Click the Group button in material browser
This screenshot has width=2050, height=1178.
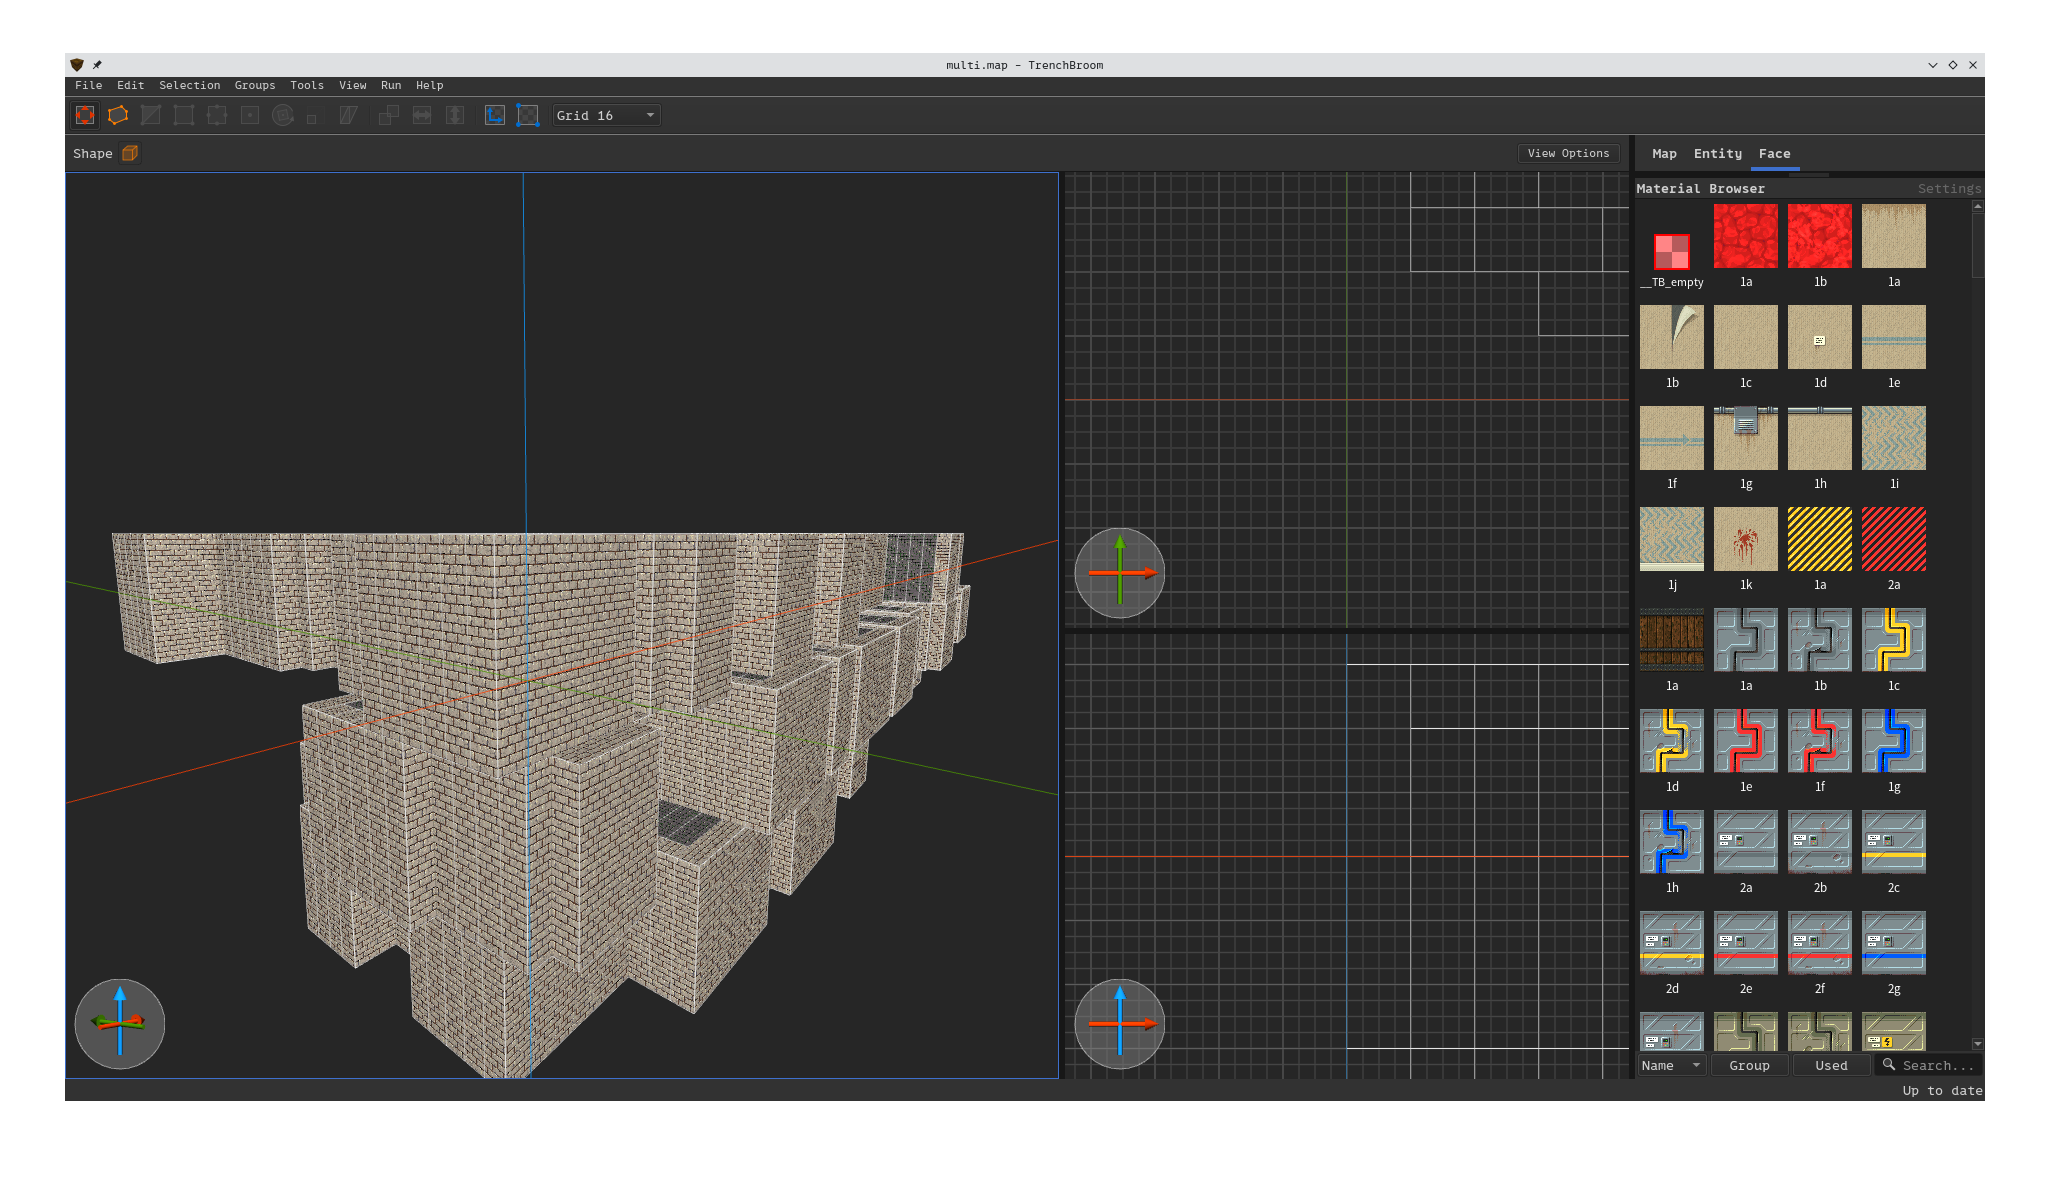coord(1749,1065)
